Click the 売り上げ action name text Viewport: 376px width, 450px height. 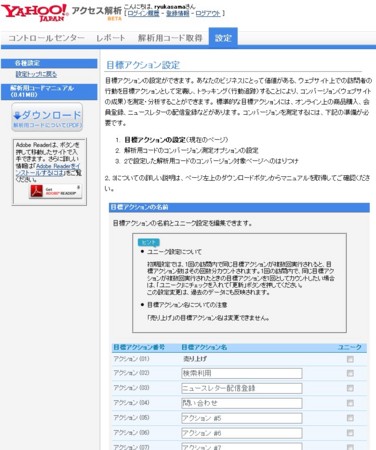195,359
